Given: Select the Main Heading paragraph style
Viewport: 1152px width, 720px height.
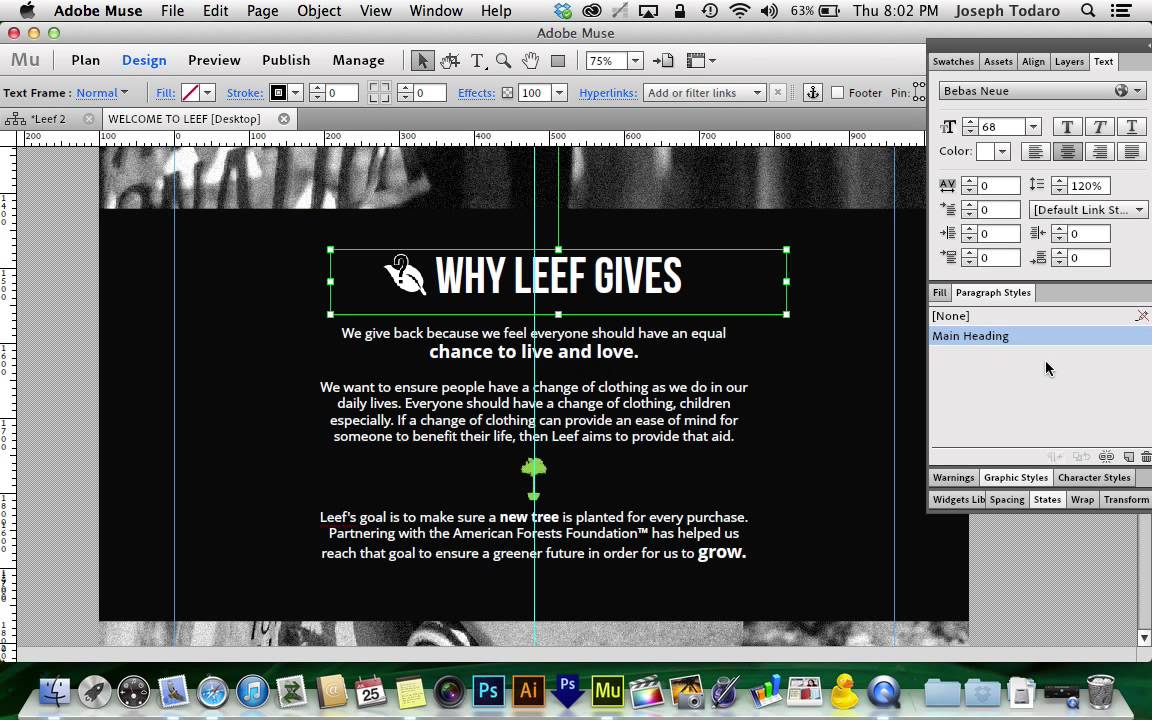Looking at the screenshot, I should click(x=1040, y=336).
